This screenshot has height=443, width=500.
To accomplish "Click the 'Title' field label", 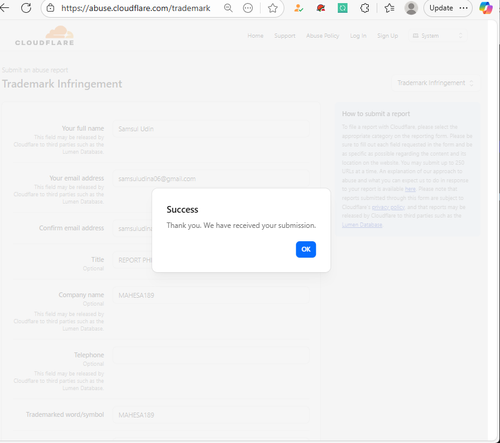I will pos(98,259).
